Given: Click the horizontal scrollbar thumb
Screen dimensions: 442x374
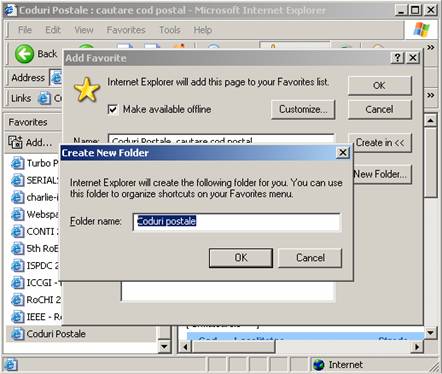Looking at the screenshot, I should [x=233, y=347].
